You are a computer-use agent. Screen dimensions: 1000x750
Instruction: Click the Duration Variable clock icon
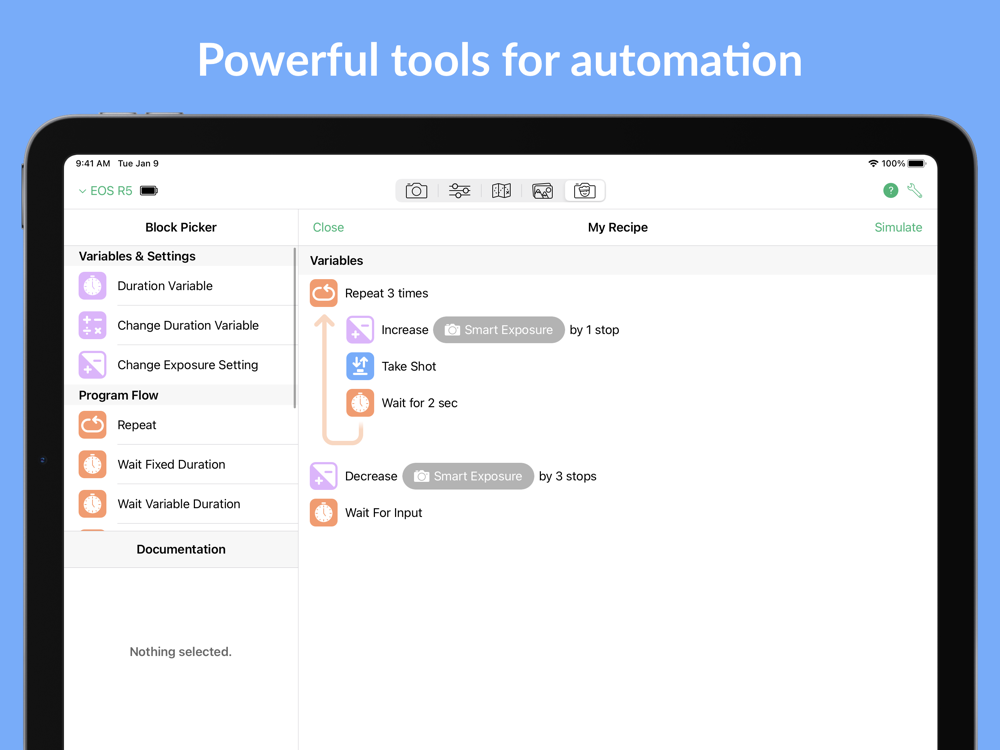(92, 286)
